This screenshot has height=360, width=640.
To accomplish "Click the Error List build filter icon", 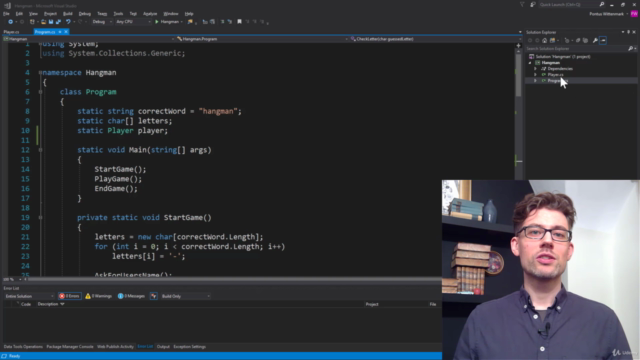I will click(x=153, y=296).
